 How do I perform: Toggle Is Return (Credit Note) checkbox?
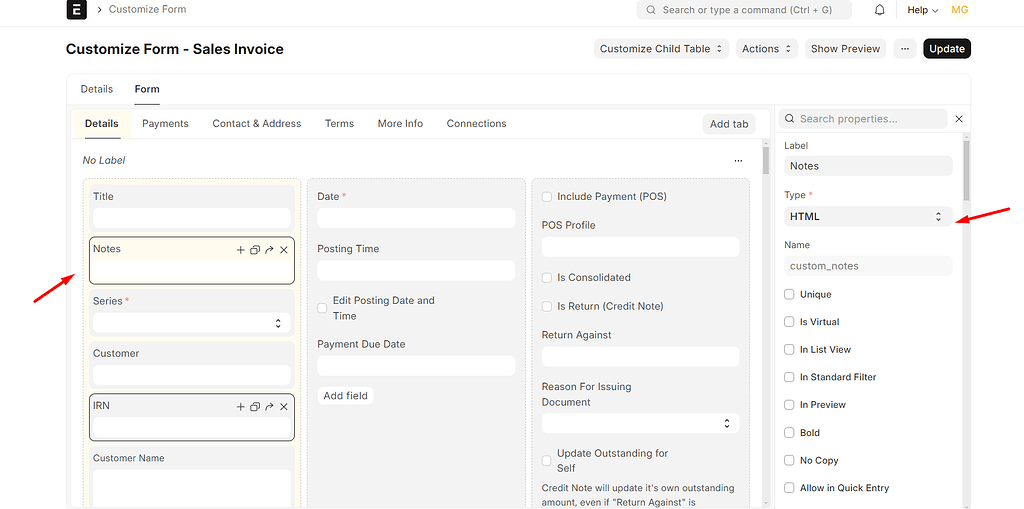click(547, 306)
